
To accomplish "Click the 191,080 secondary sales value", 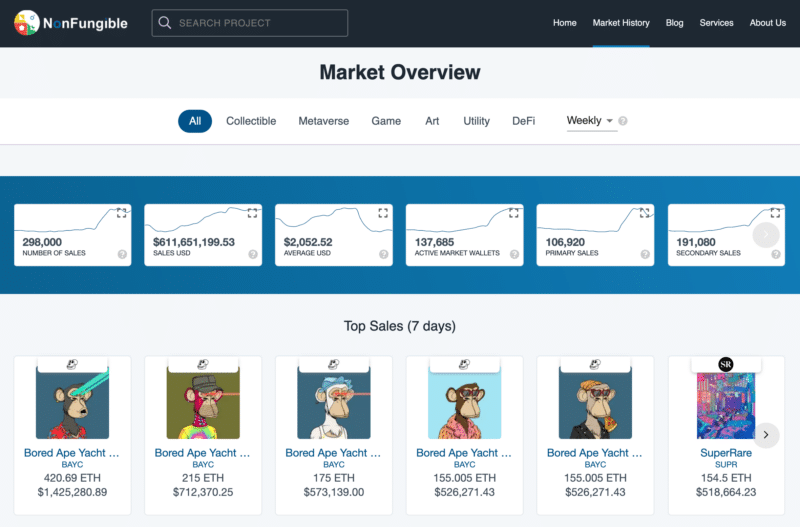I will pos(696,242).
